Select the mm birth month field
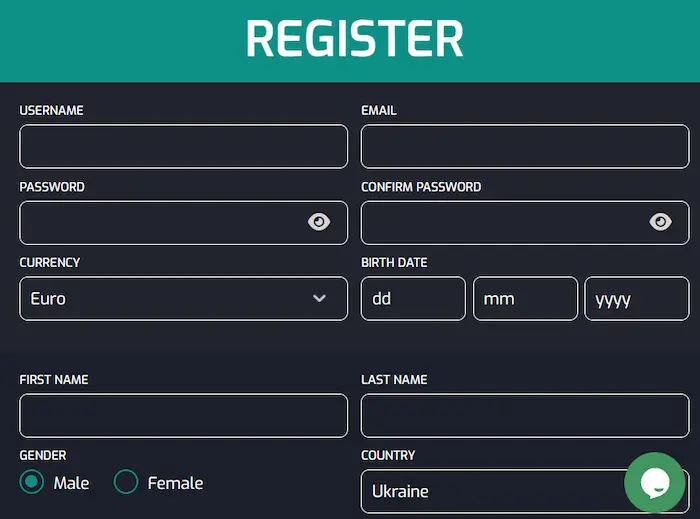The height and width of the screenshot is (519, 700). (x=525, y=299)
